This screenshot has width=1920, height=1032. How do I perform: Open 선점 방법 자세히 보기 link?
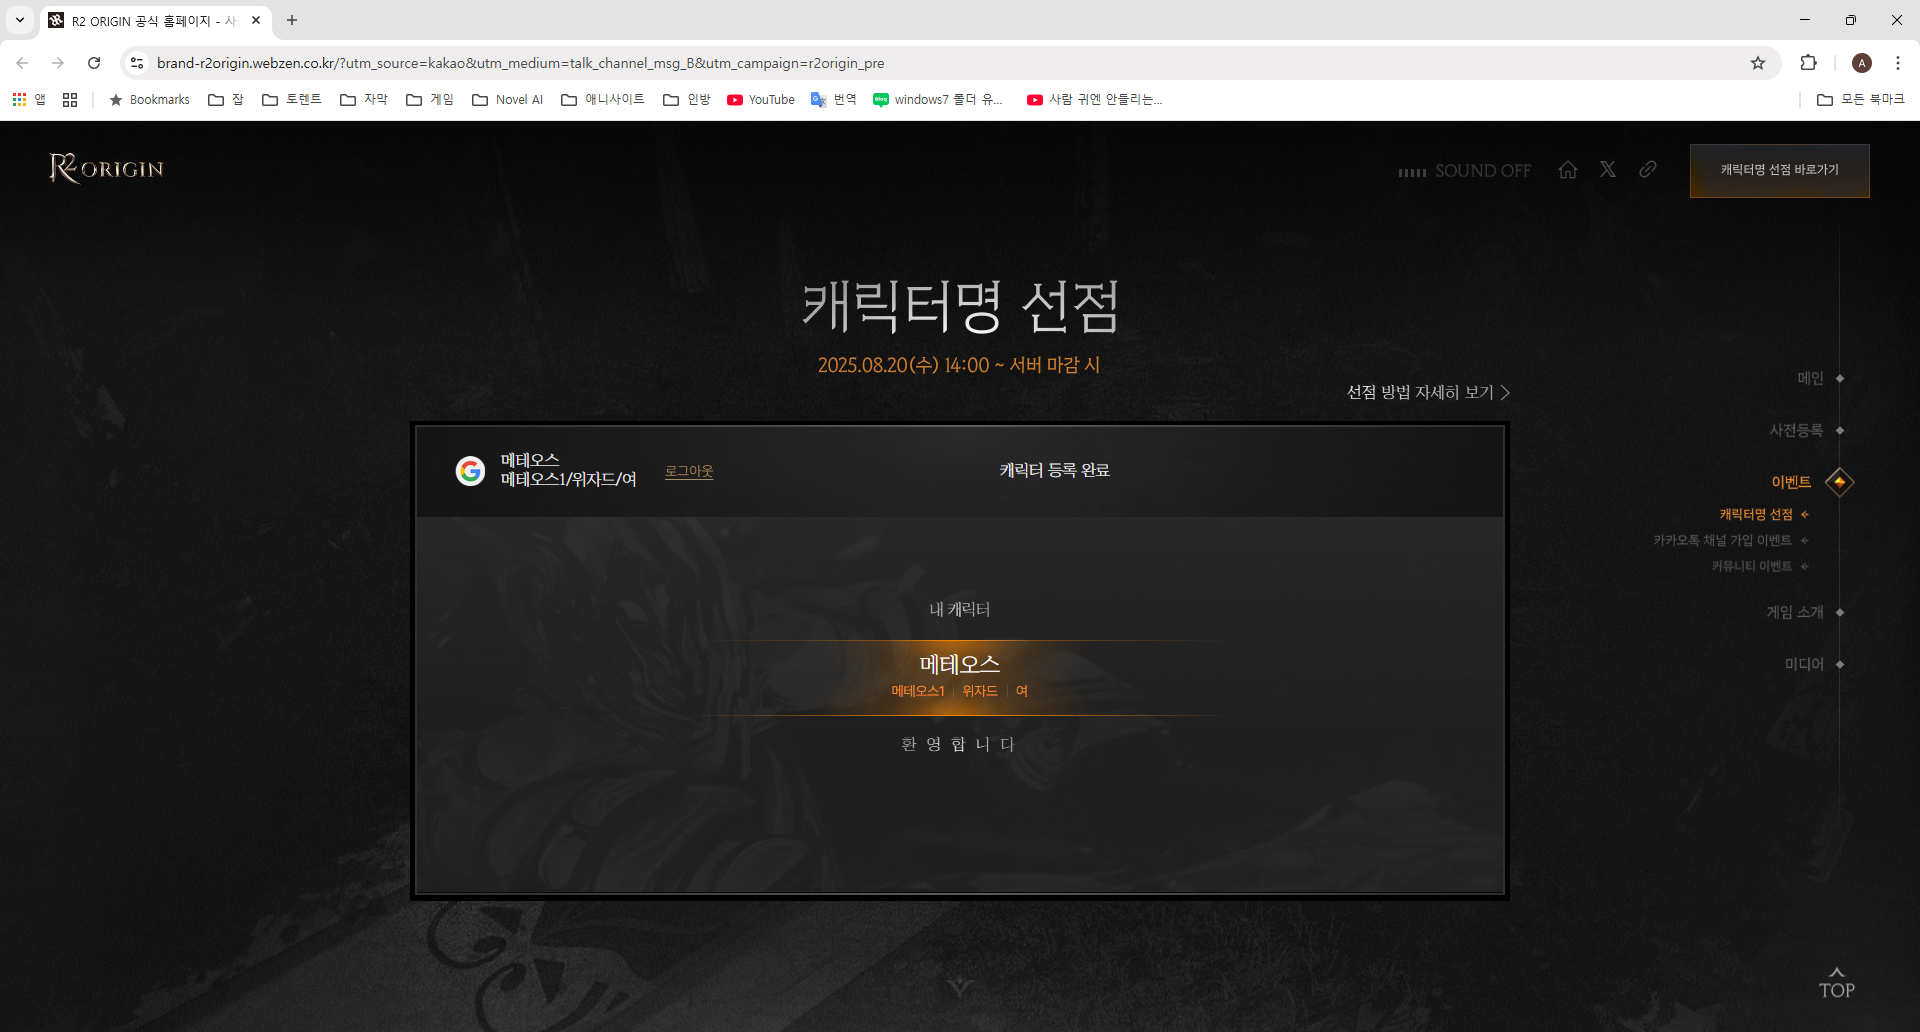click(1428, 392)
